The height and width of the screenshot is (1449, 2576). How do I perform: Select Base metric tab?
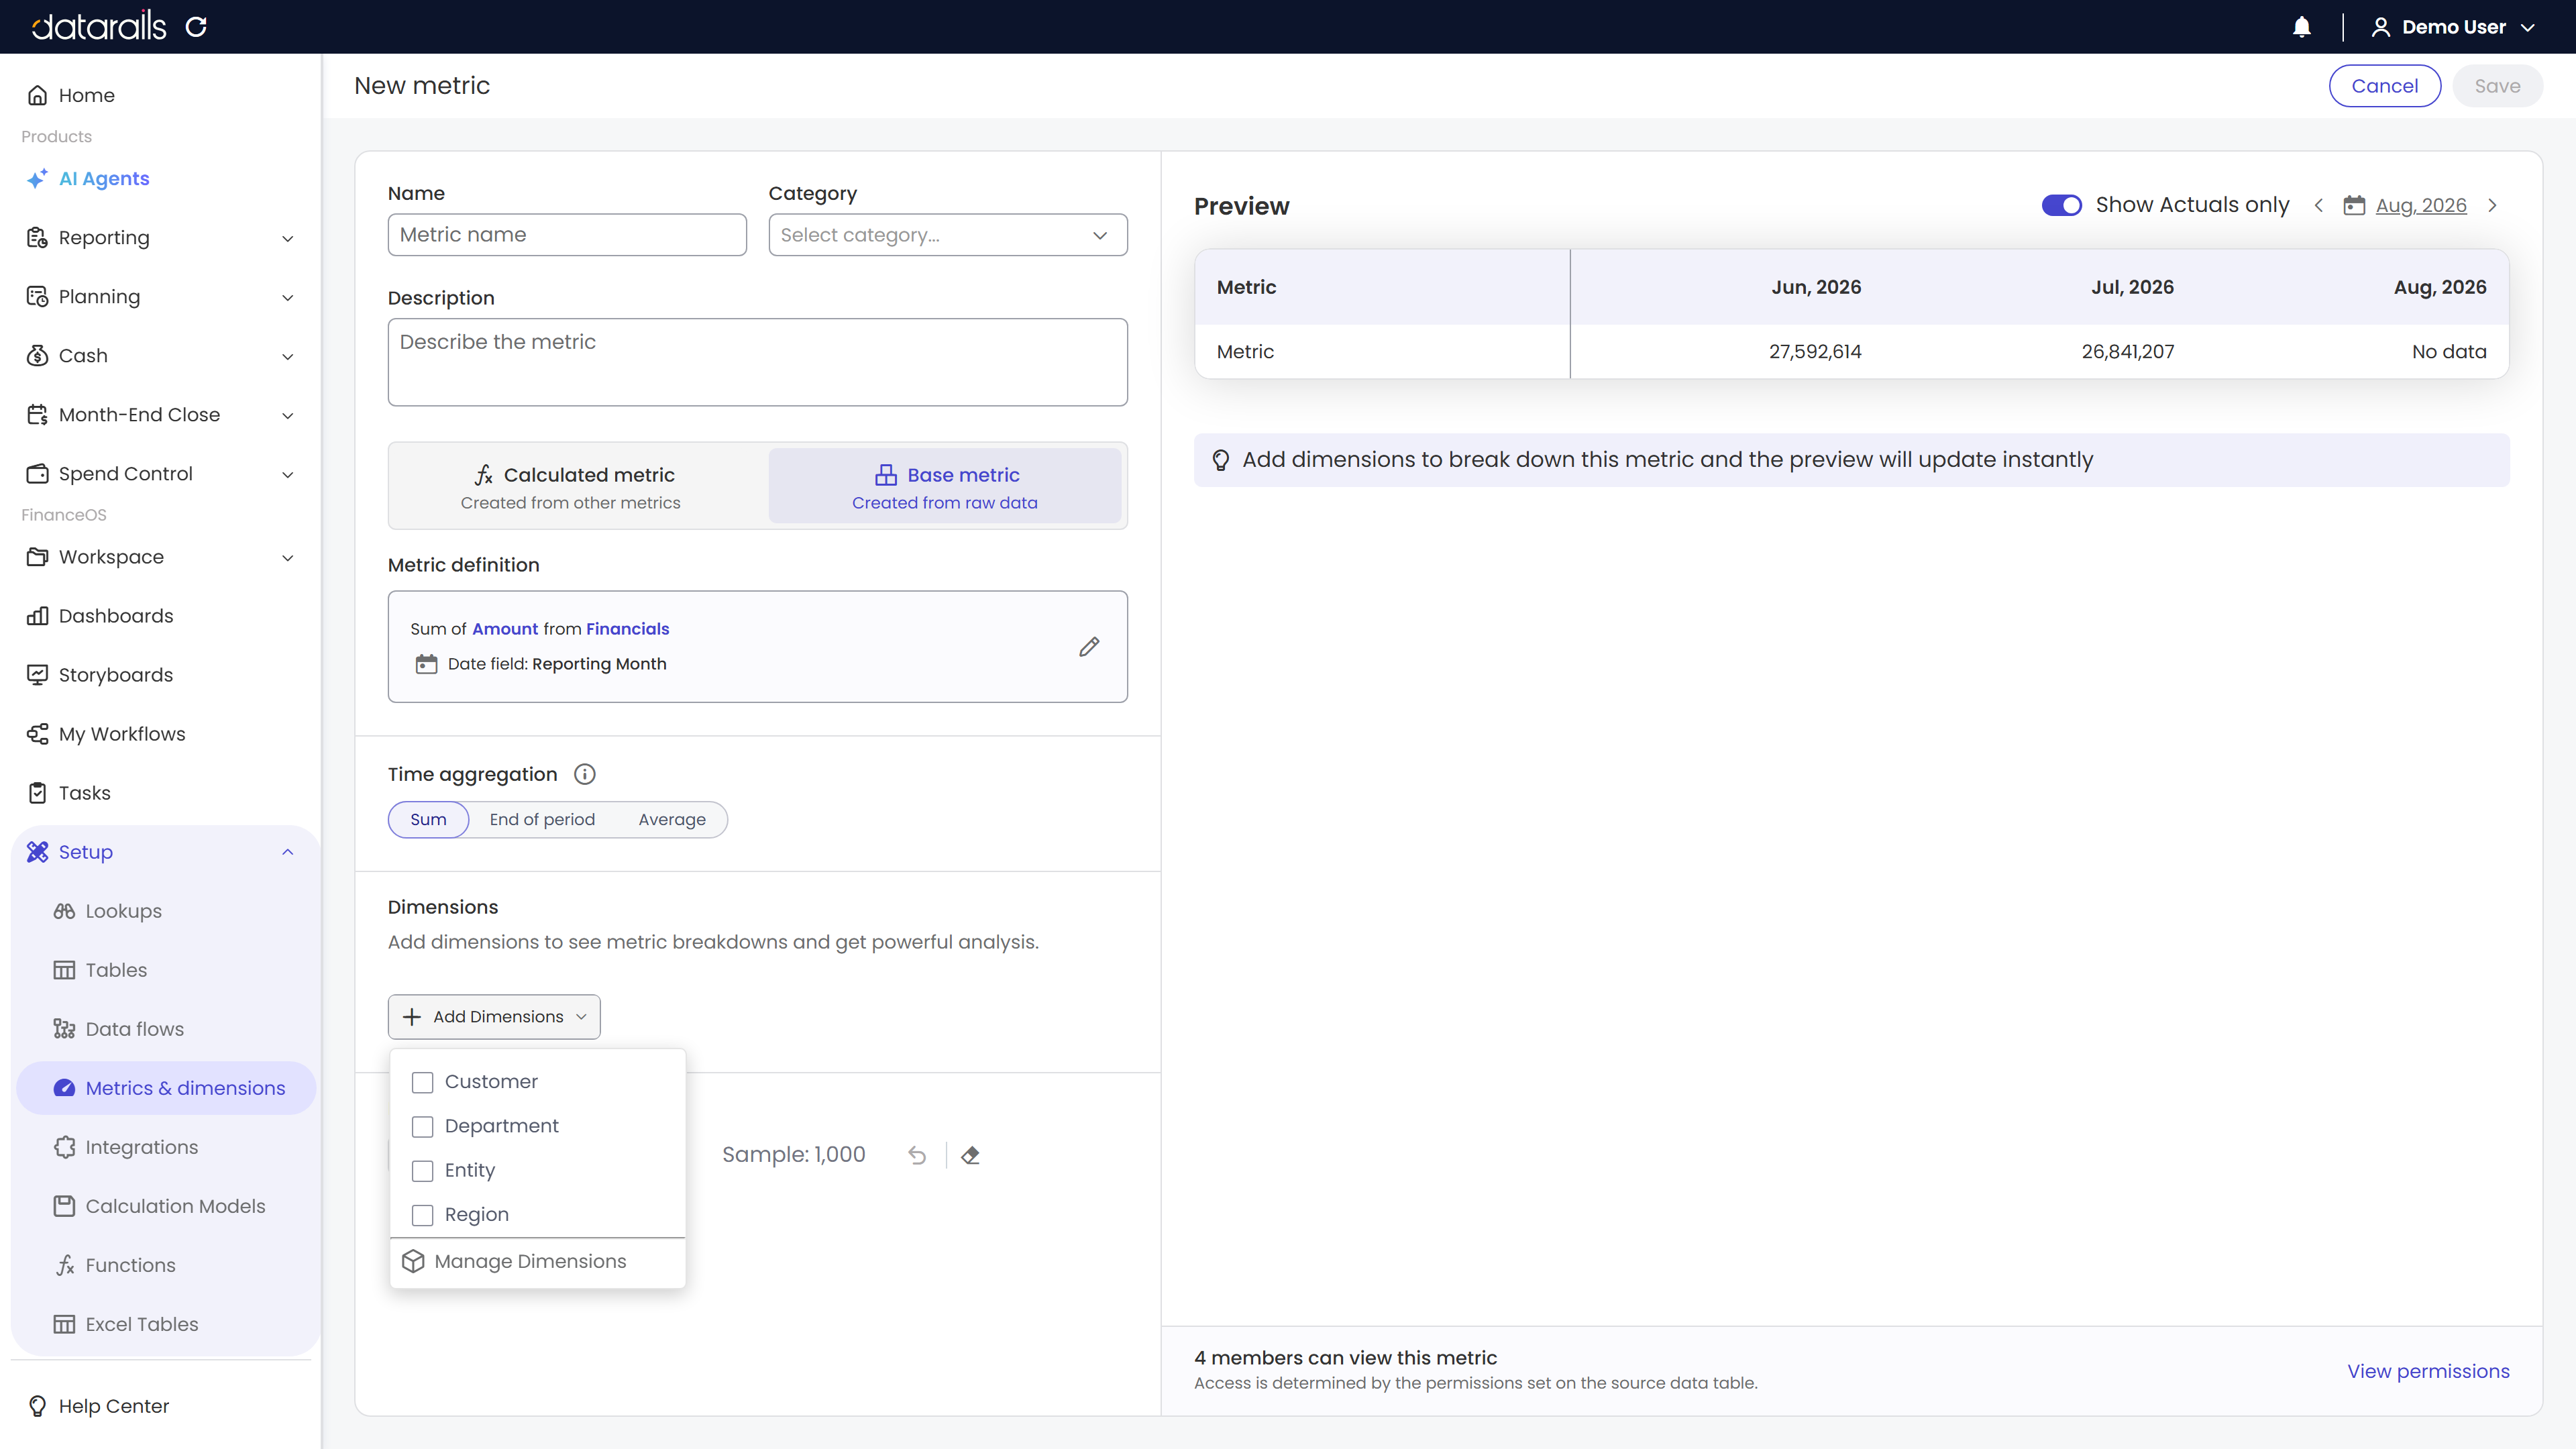pyautogui.click(x=945, y=486)
